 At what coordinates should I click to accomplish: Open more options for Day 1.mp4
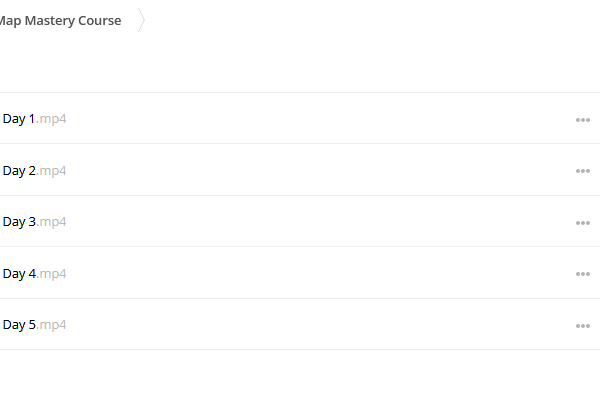[582, 120]
